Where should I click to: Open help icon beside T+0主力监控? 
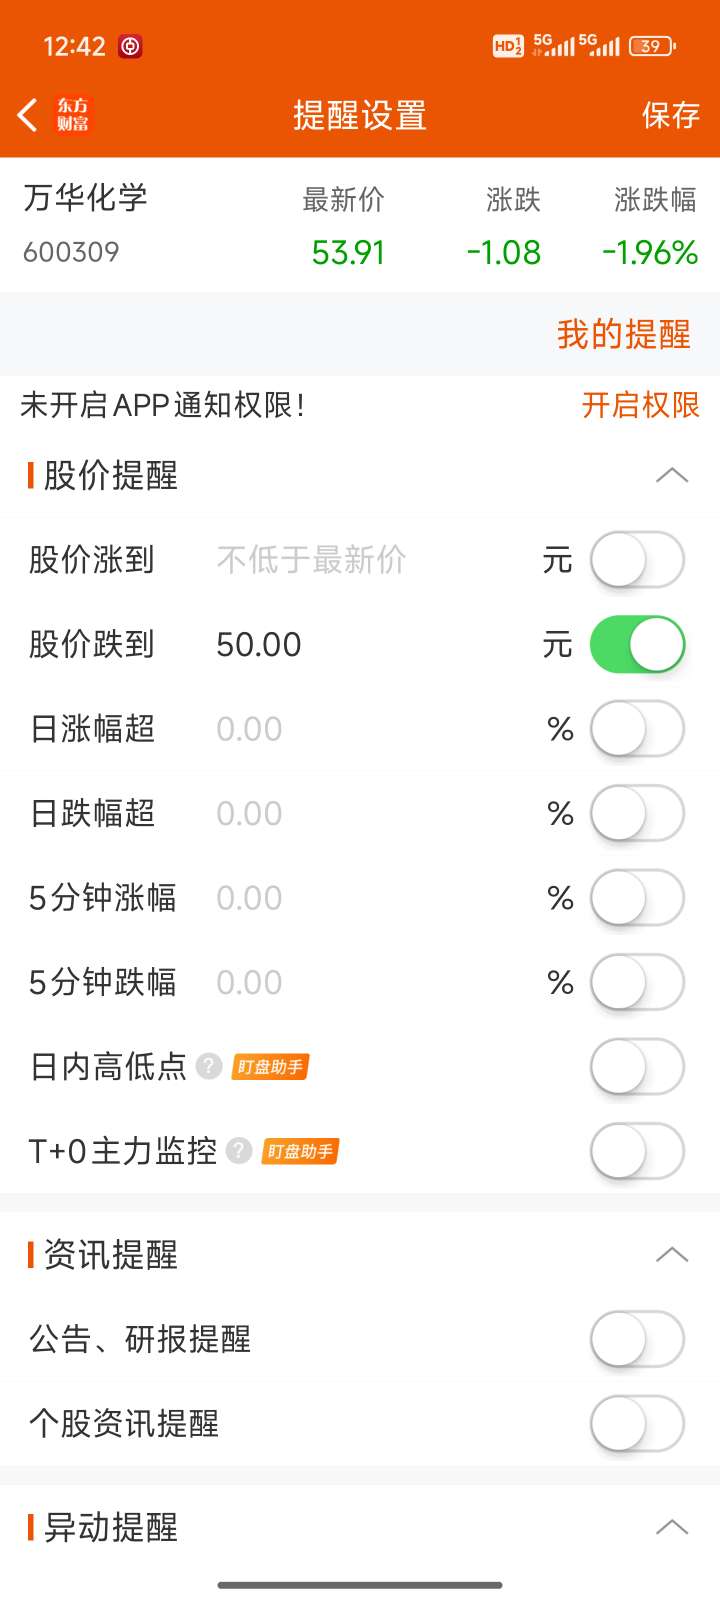[x=238, y=1151]
